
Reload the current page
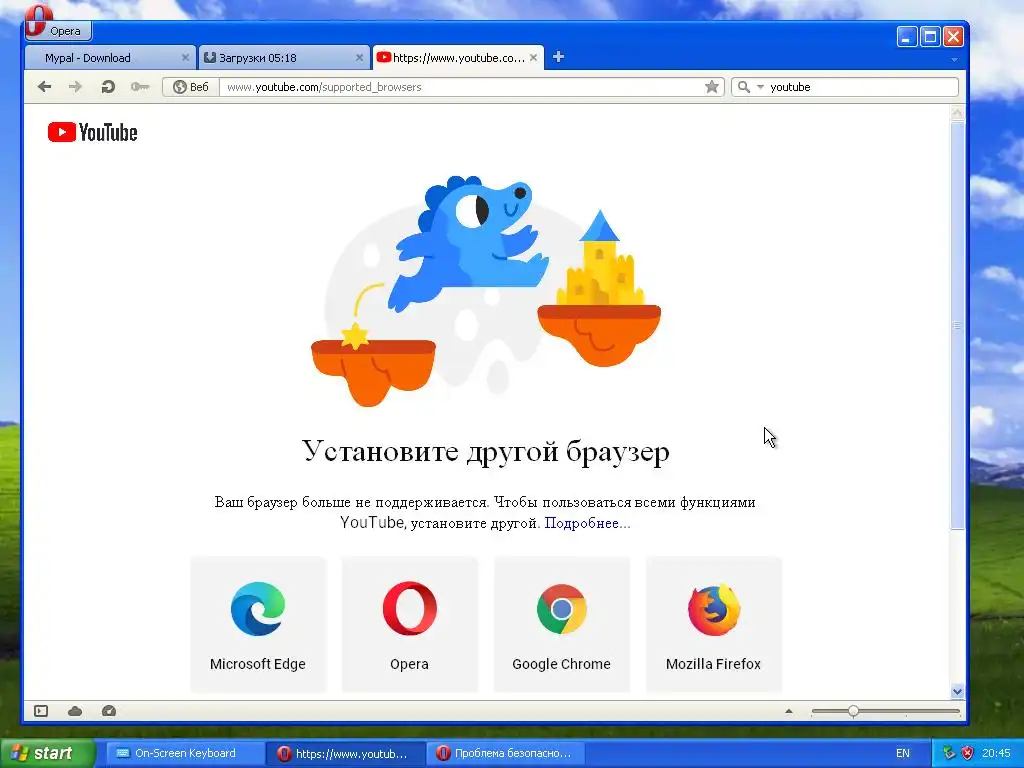[108, 87]
